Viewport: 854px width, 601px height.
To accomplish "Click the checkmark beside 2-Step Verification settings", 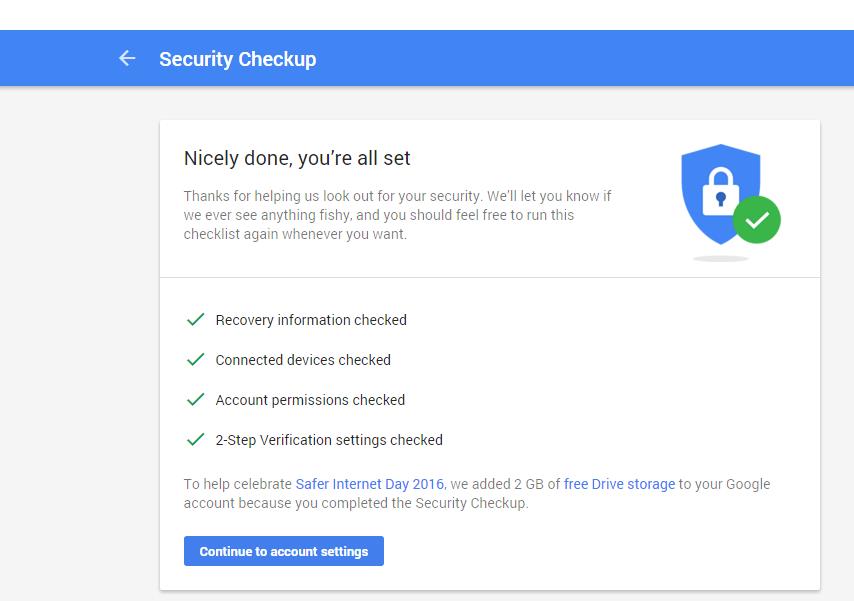I will [x=196, y=439].
